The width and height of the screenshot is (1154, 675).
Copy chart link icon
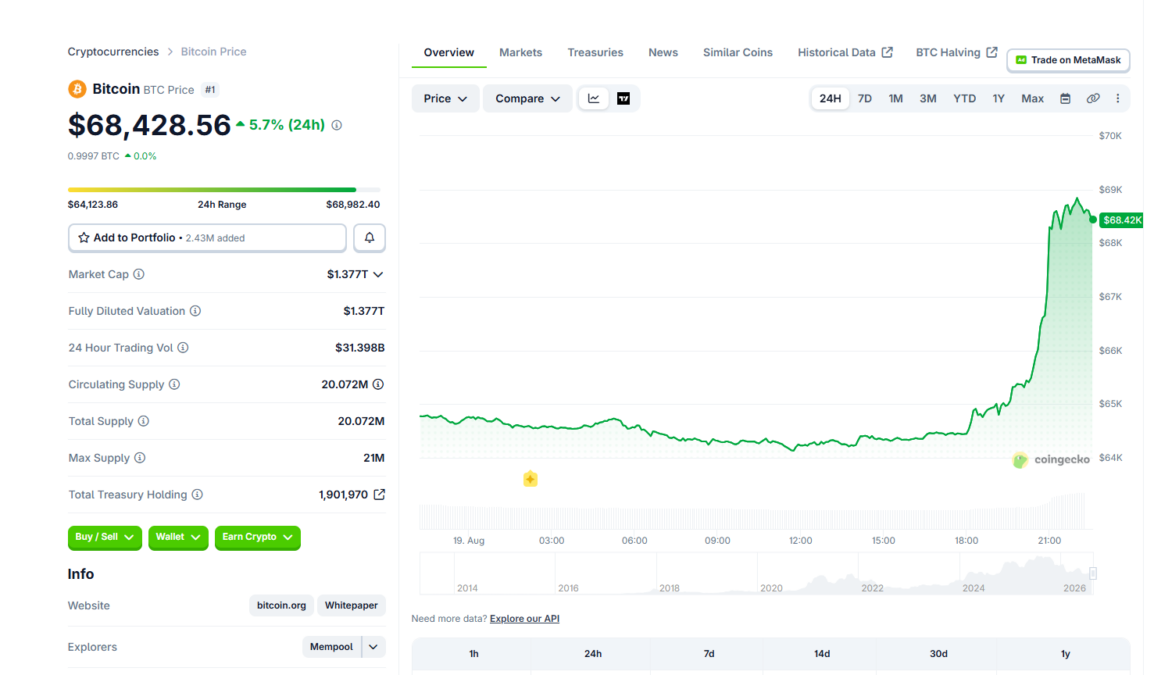[1093, 99]
